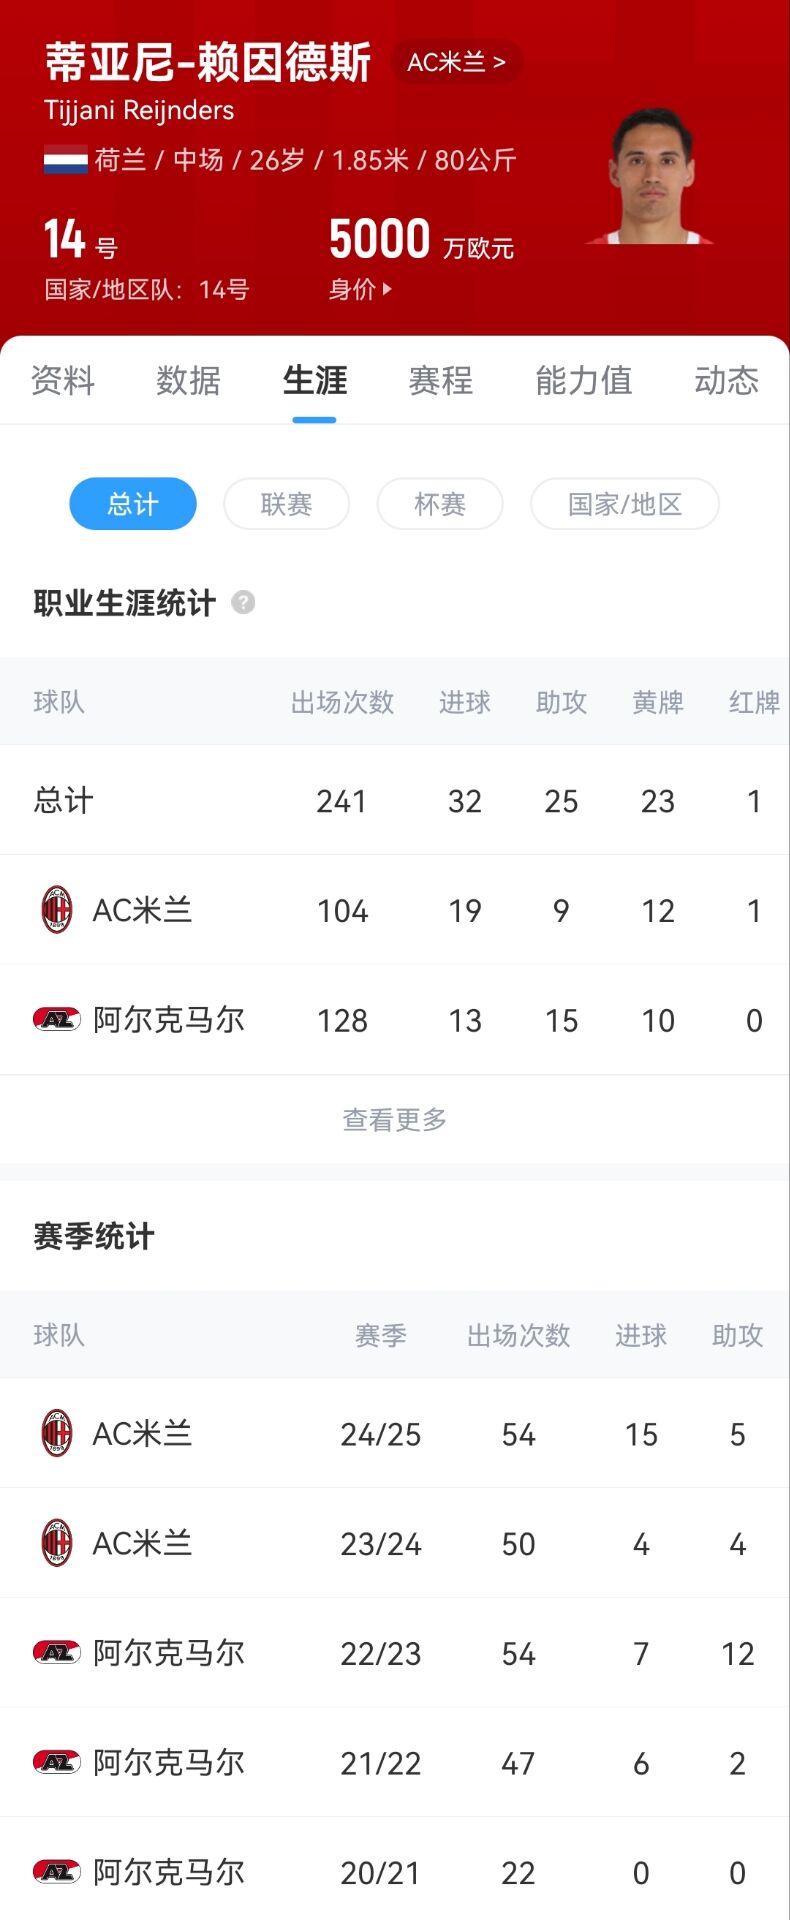
Task: Tap the Netherlands flag icon
Action: pyautogui.click(x=66, y=160)
